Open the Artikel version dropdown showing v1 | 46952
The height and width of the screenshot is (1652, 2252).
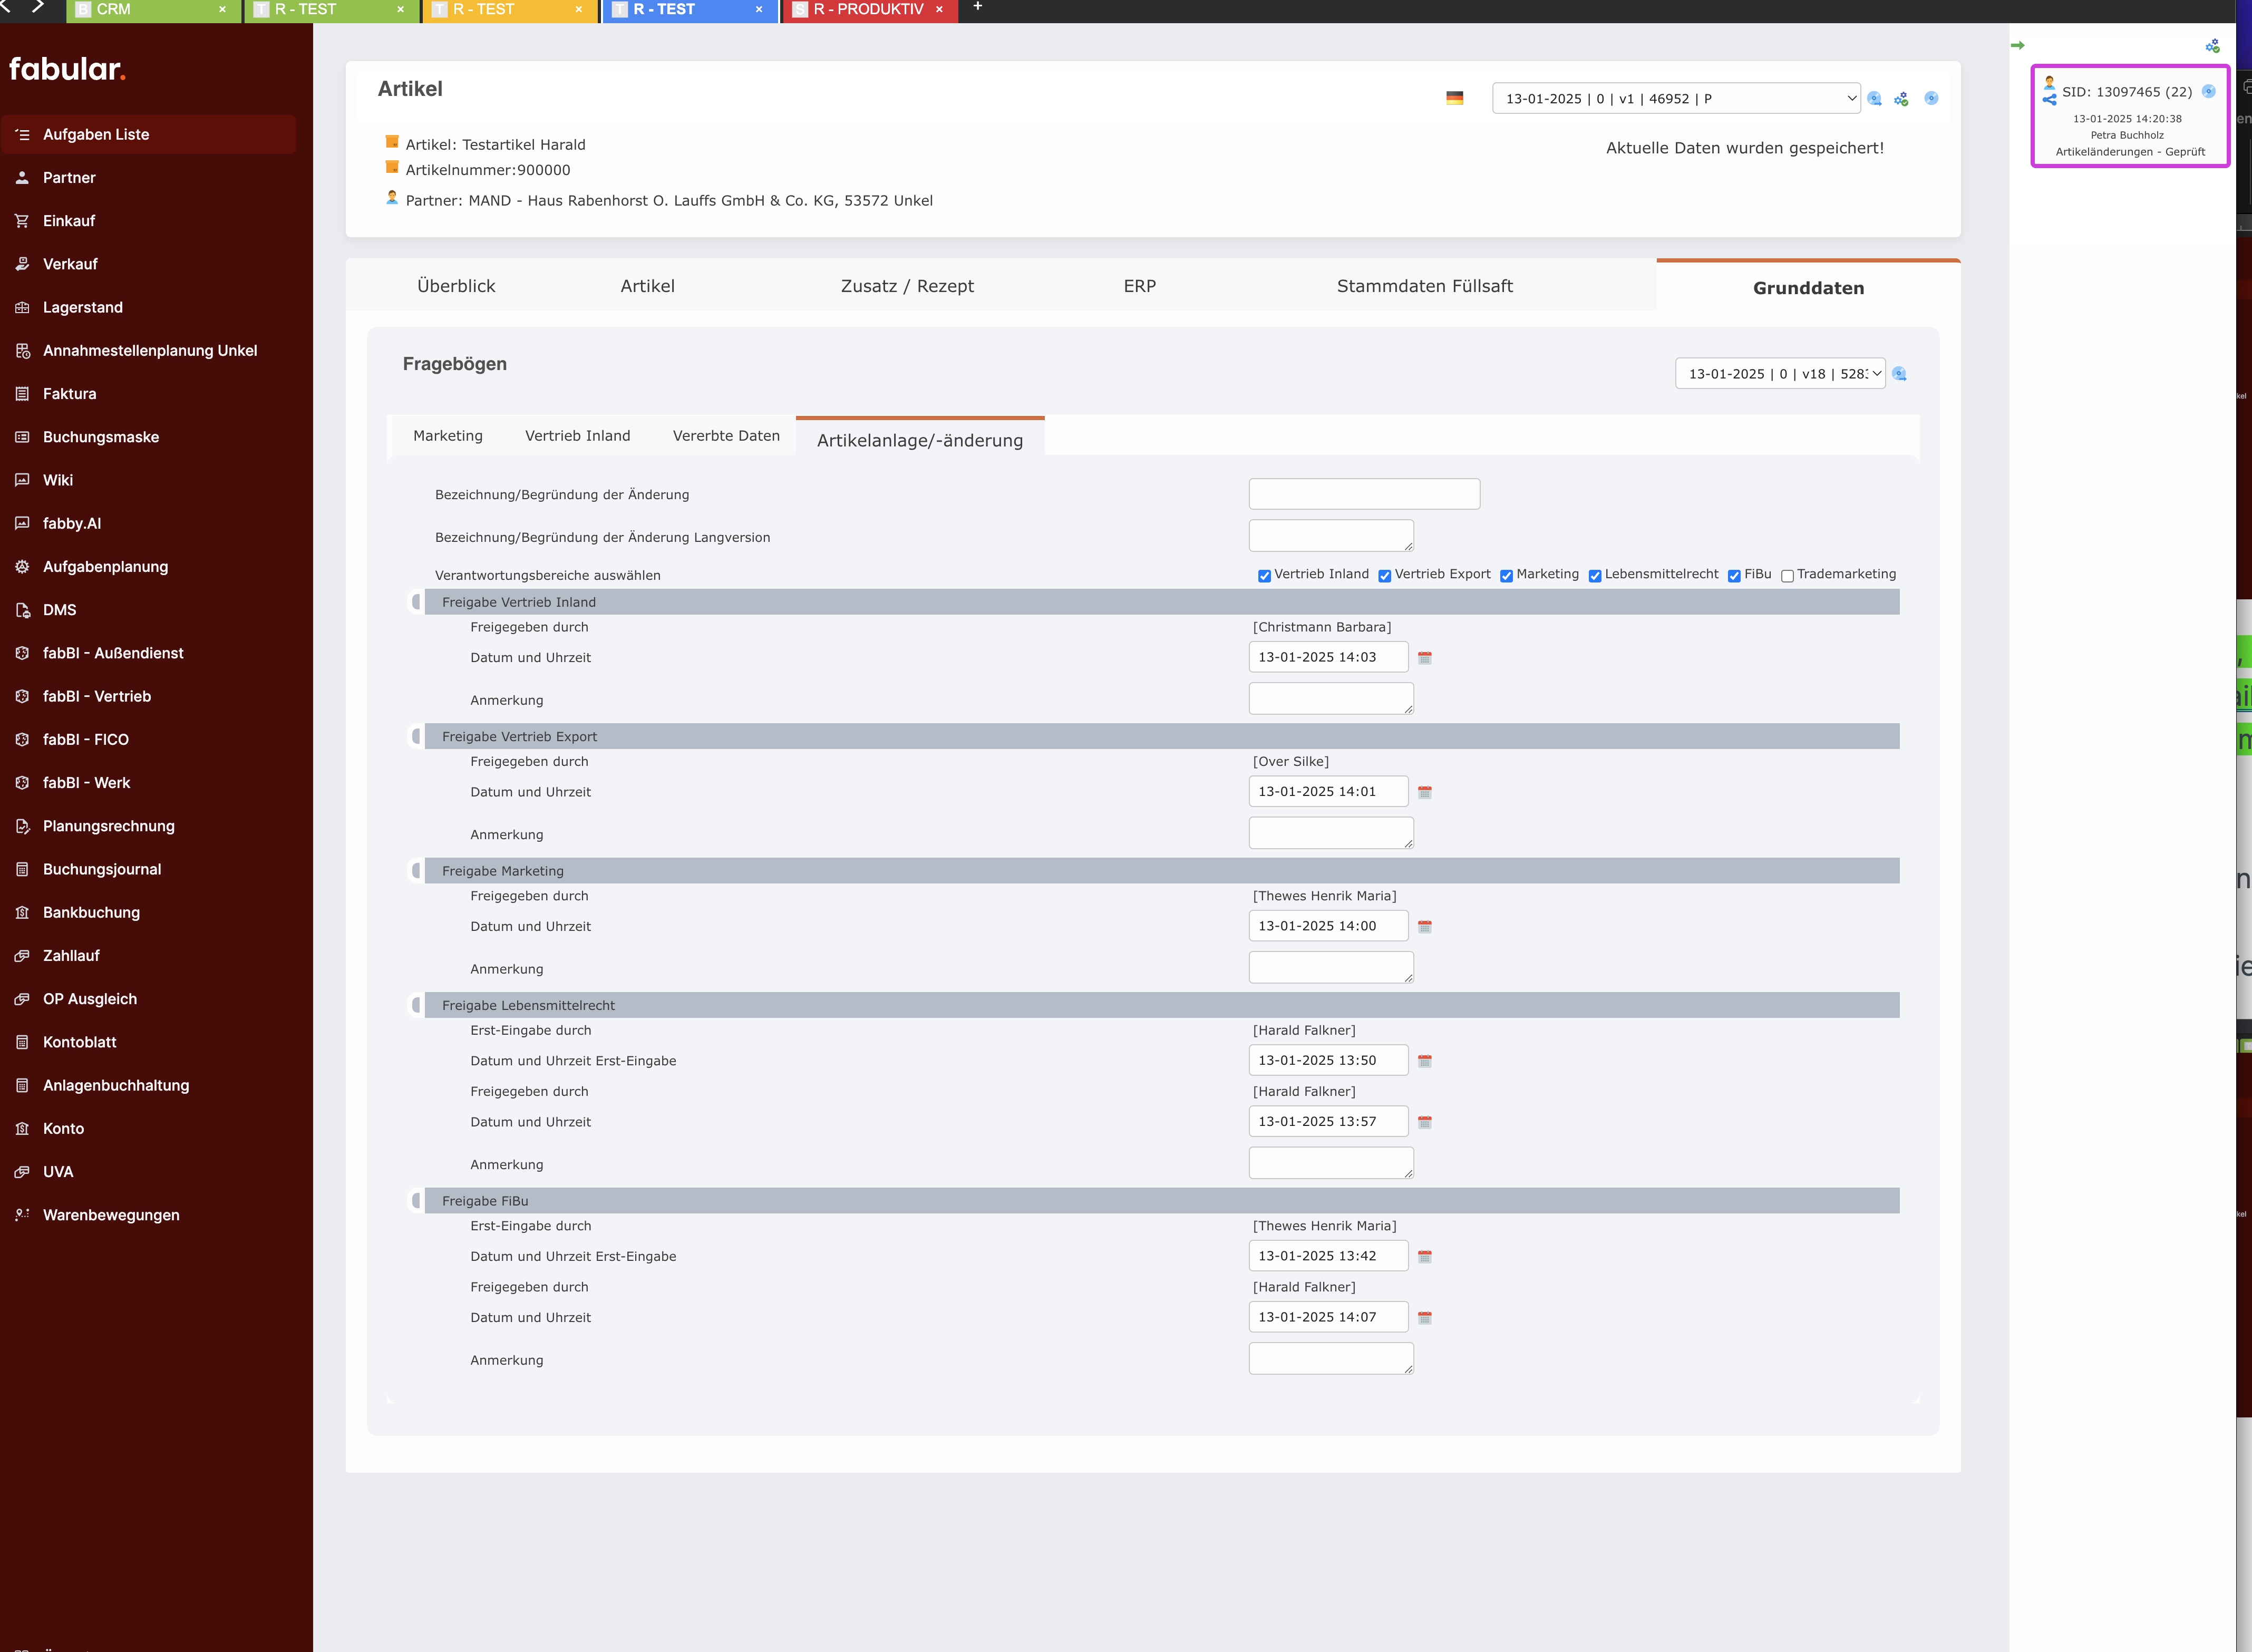tap(1676, 98)
